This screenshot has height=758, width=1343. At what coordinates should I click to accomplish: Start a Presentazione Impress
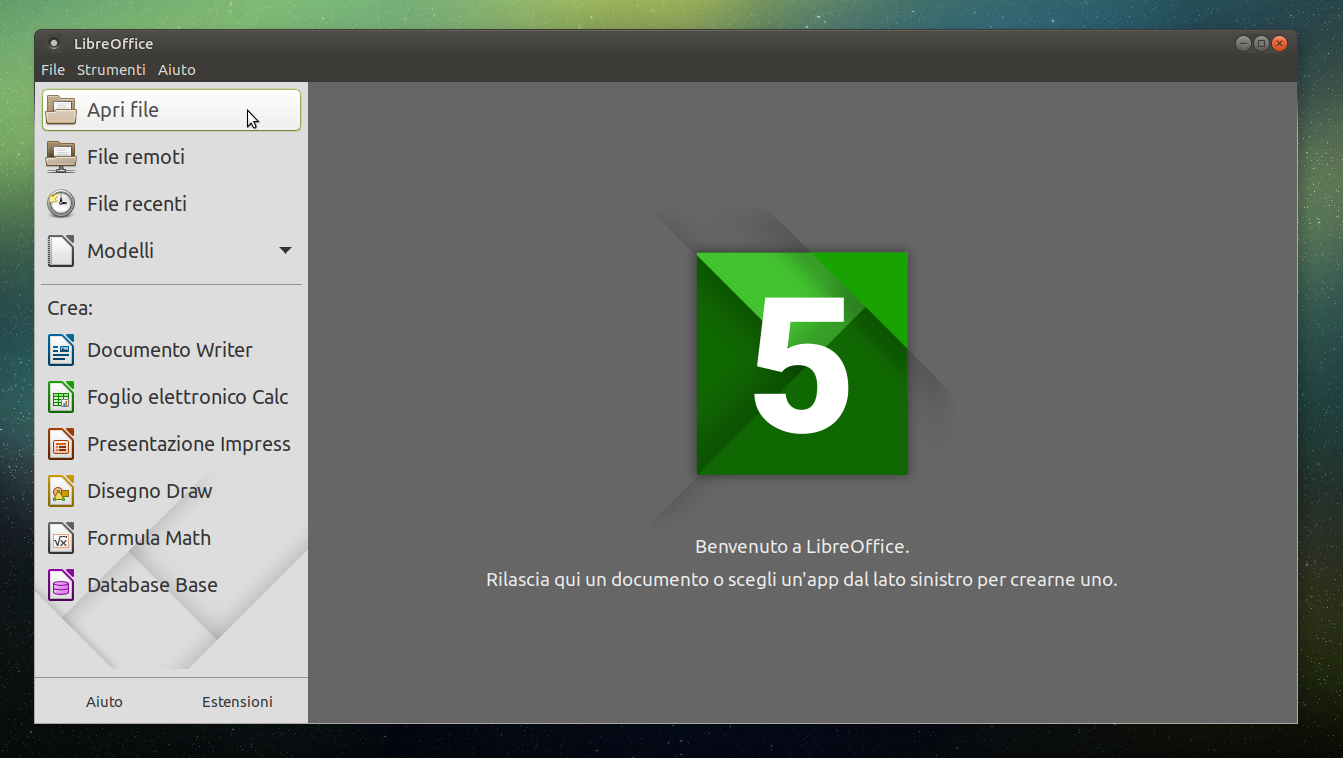click(189, 444)
